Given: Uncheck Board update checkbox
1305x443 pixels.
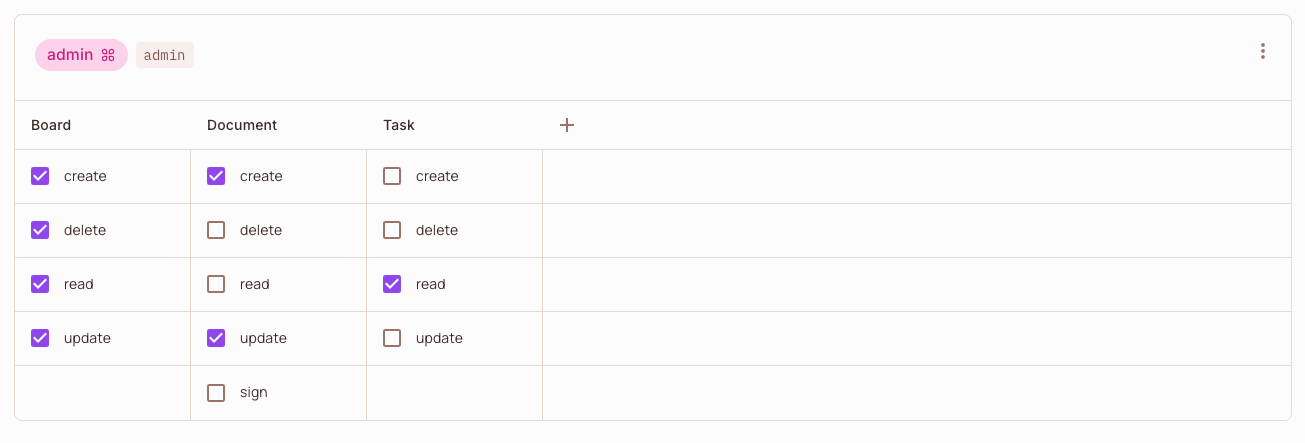Looking at the screenshot, I should pyautogui.click(x=40, y=338).
